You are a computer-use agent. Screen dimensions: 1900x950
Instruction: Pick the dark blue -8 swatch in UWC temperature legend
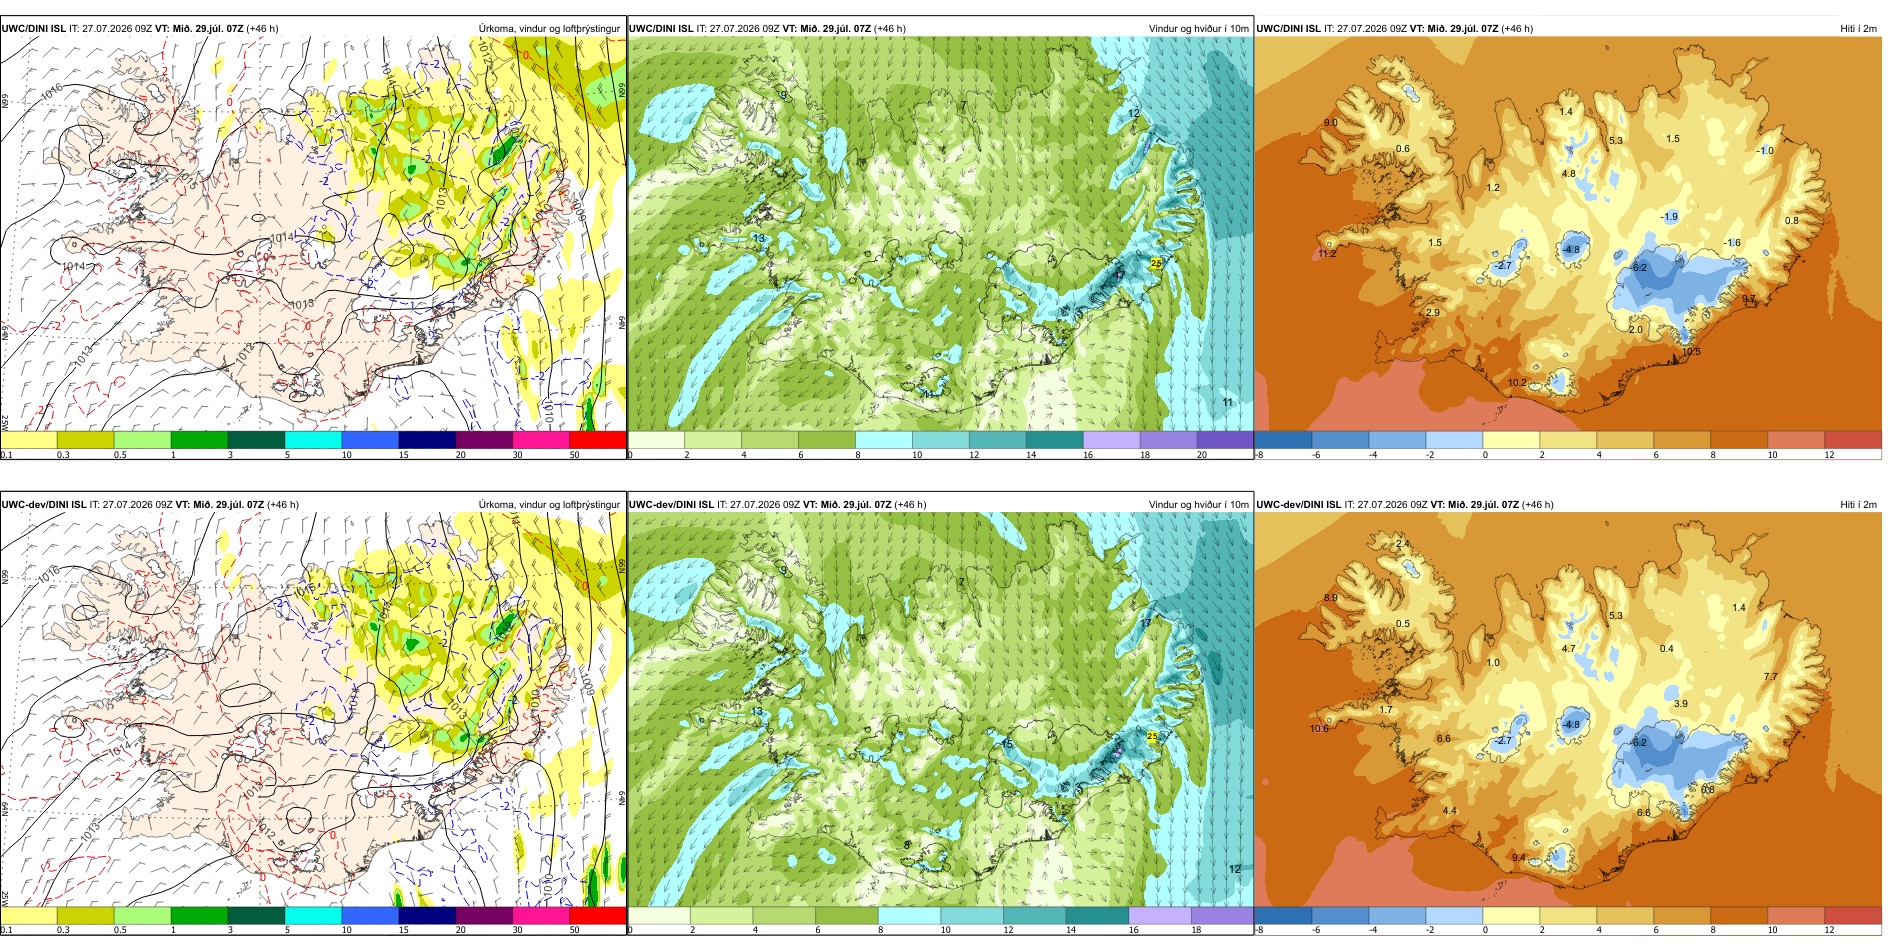click(x=1283, y=439)
